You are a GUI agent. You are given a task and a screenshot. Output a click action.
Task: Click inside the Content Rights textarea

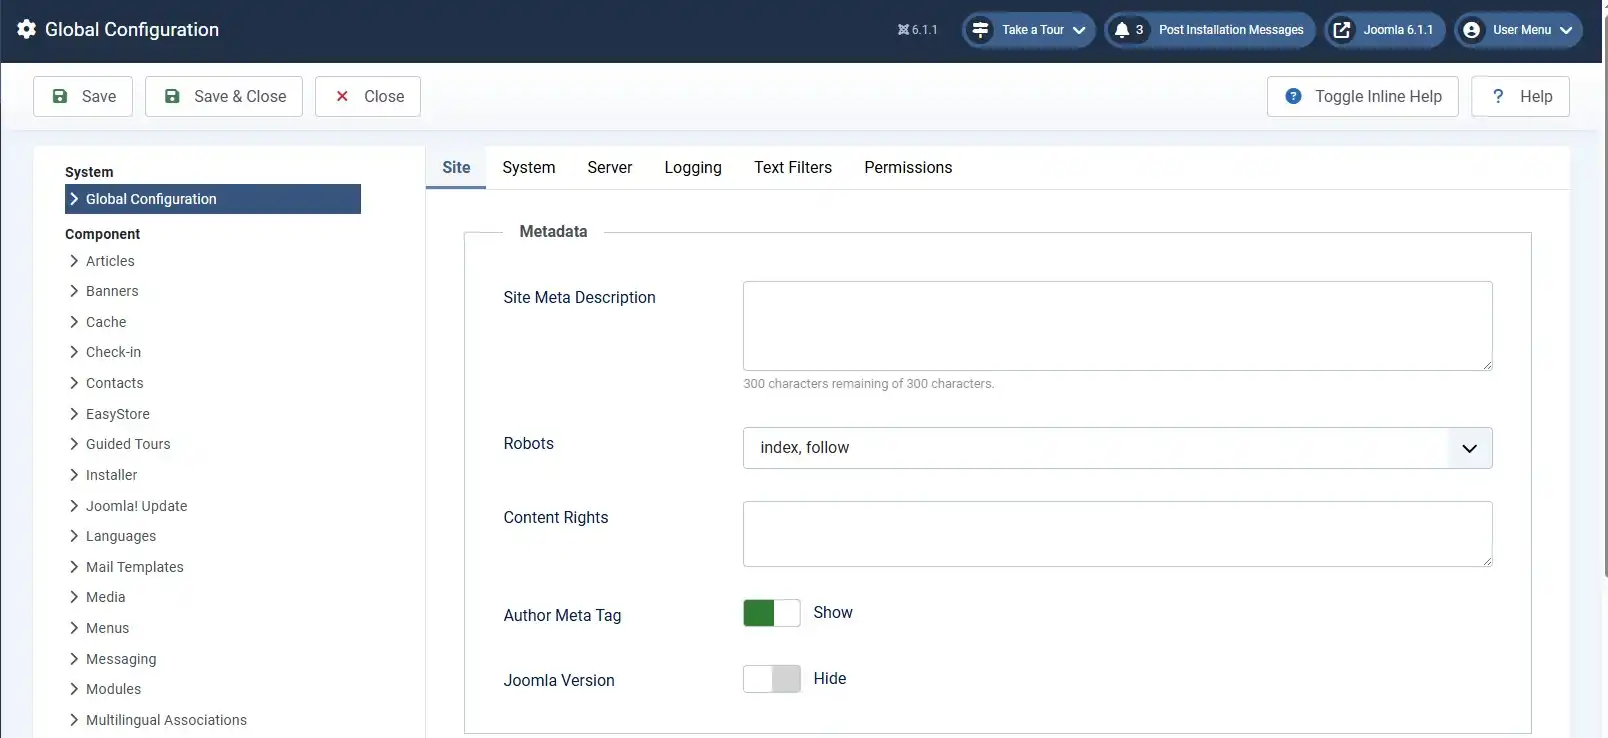tap(1117, 534)
